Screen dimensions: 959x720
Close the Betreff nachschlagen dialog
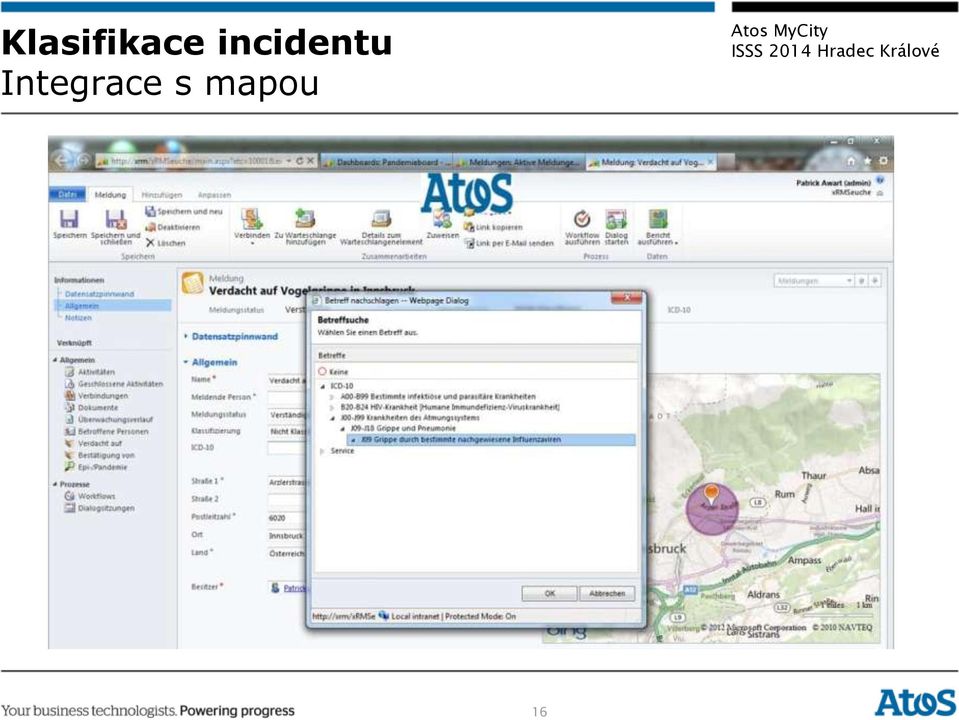[627, 299]
